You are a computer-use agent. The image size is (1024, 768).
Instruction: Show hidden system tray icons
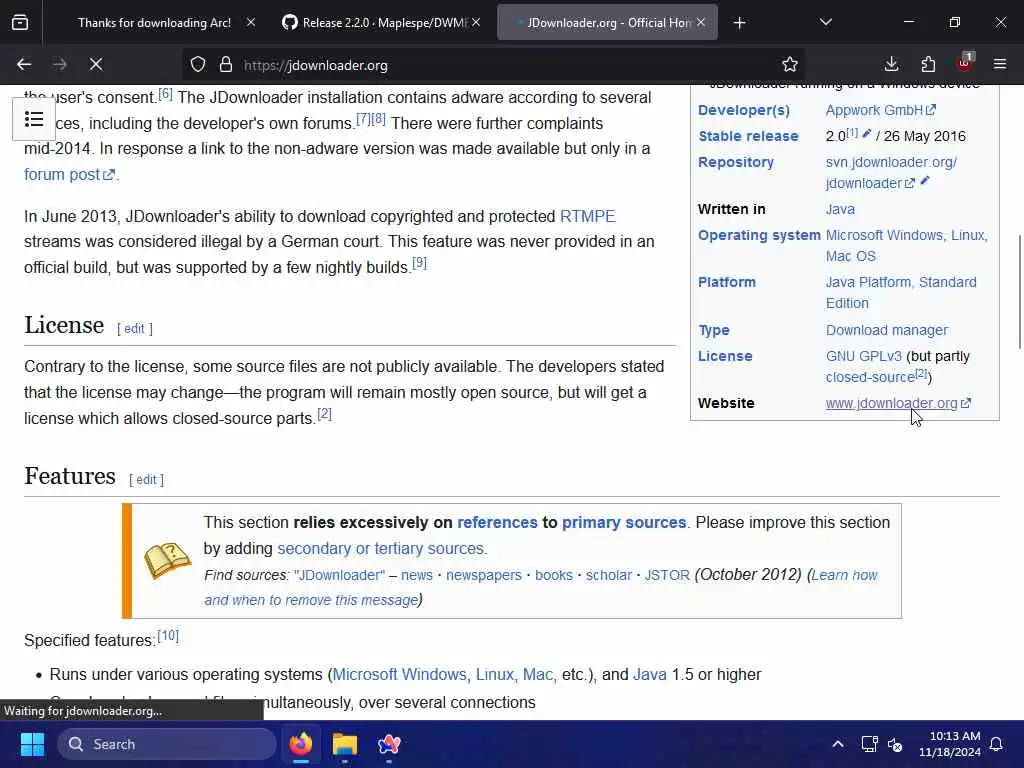point(838,744)
